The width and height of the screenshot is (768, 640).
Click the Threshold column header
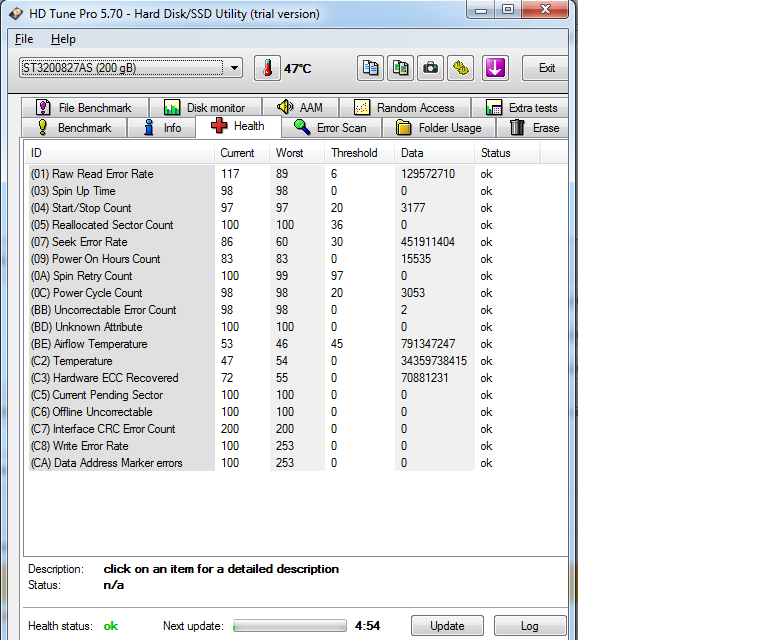pyautogui.click(x=354, y=153)
